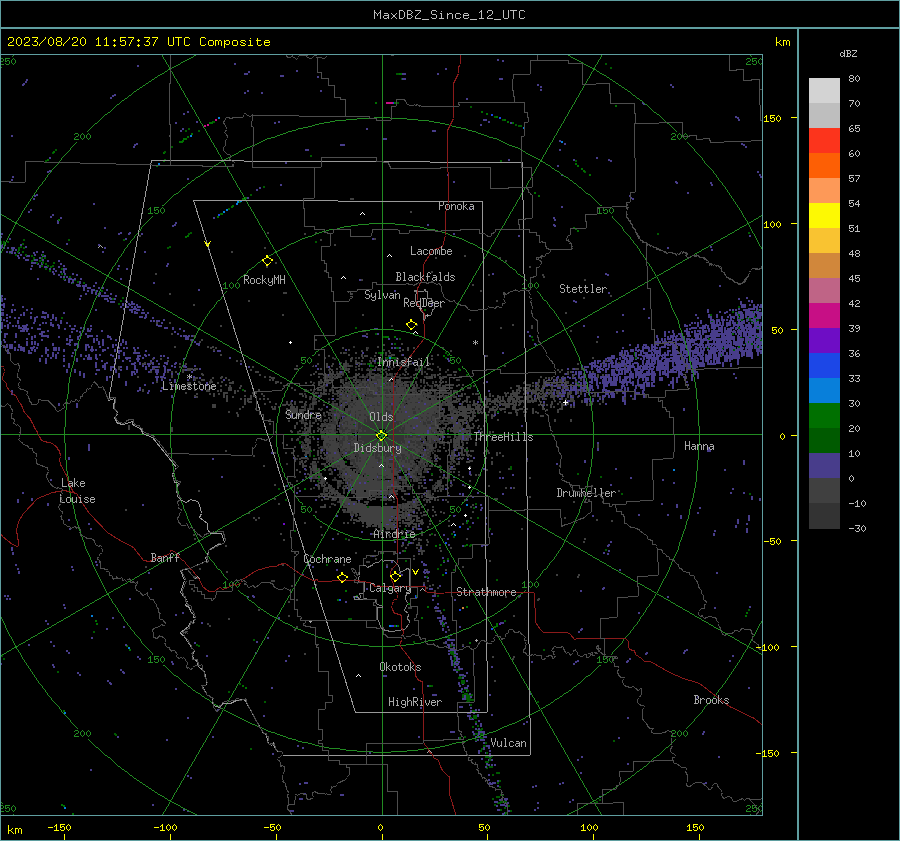Click the Limestone label
This screenshot has width=900, height=841.
189,386
